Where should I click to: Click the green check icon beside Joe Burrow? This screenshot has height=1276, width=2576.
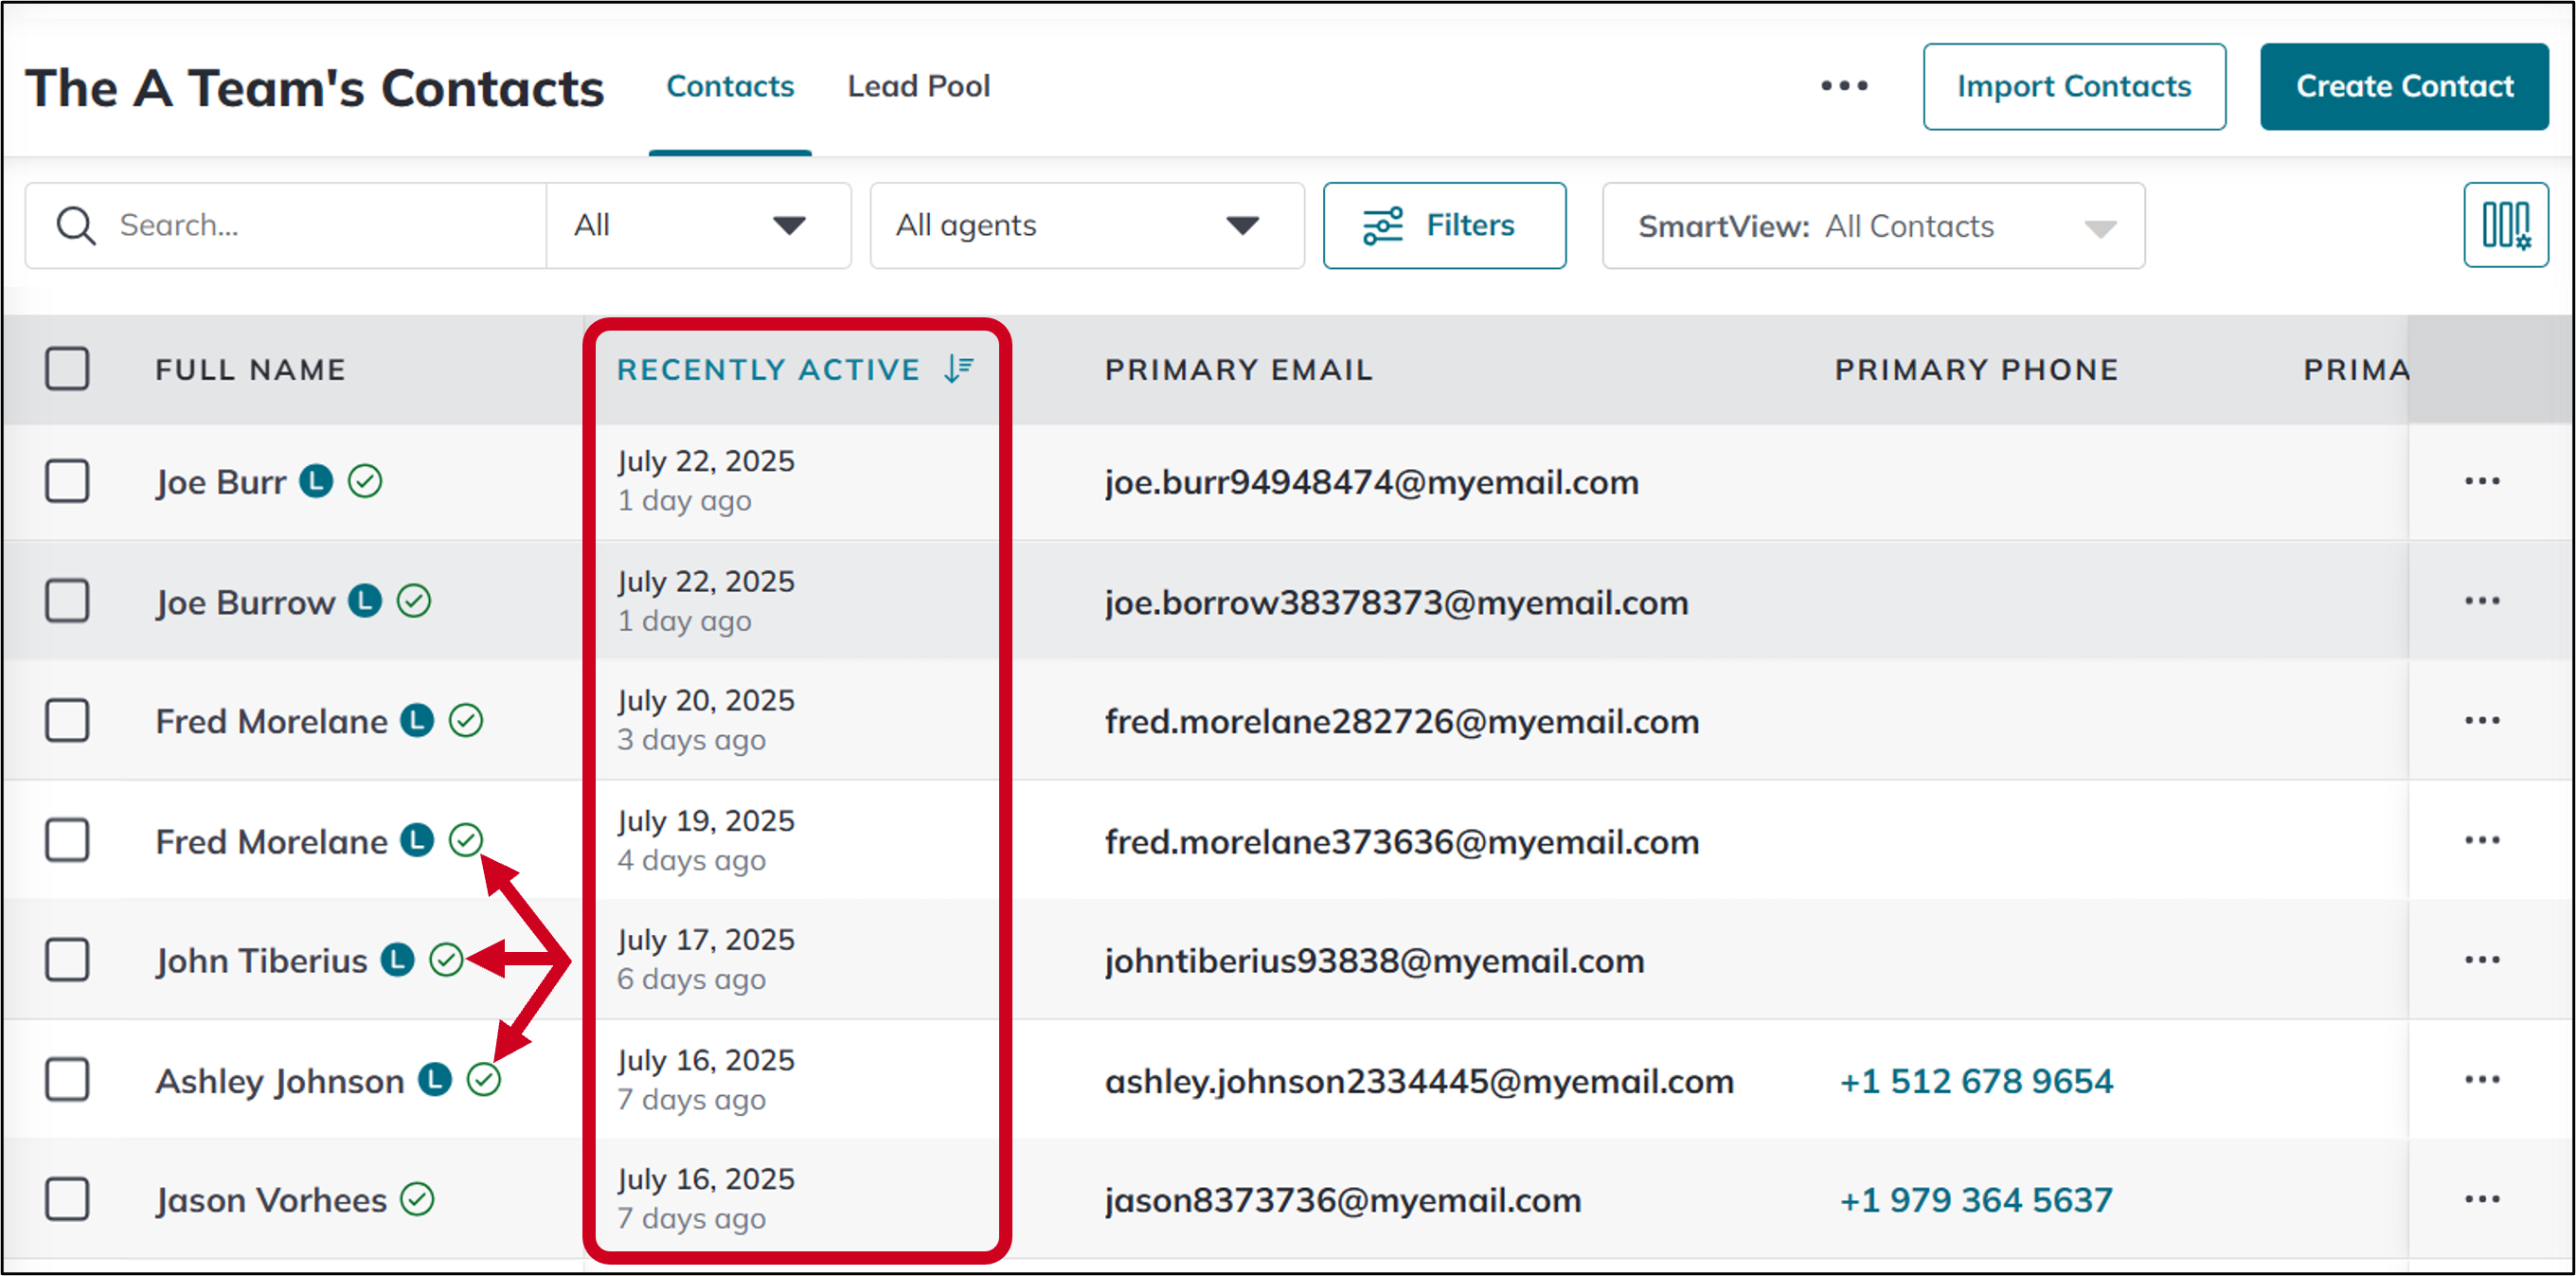pyautogui.click(x=414, y=601)
